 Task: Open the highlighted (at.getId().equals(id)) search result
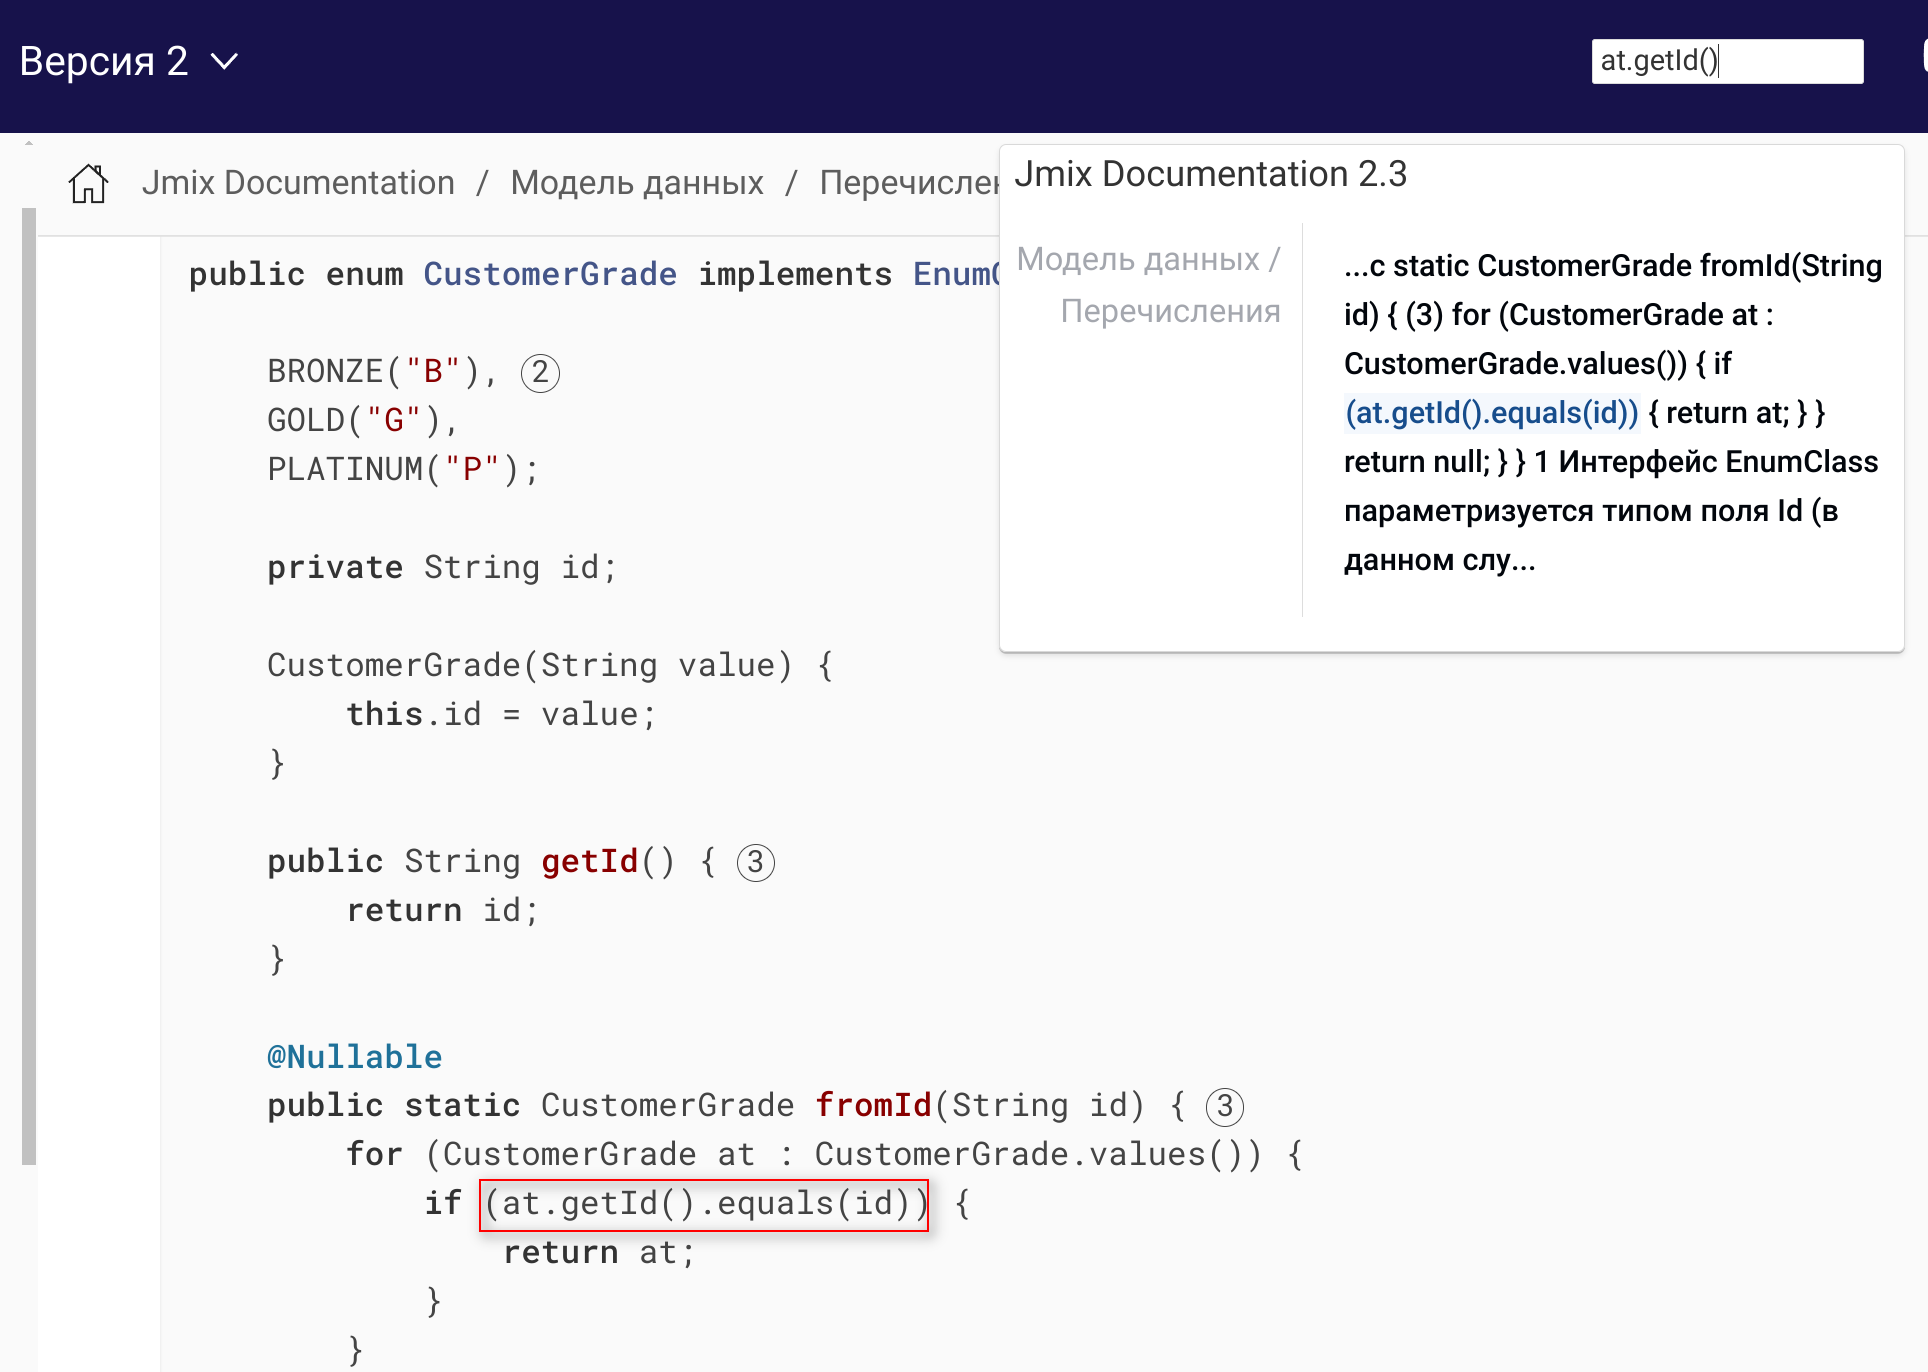[x=1491, y=413]
